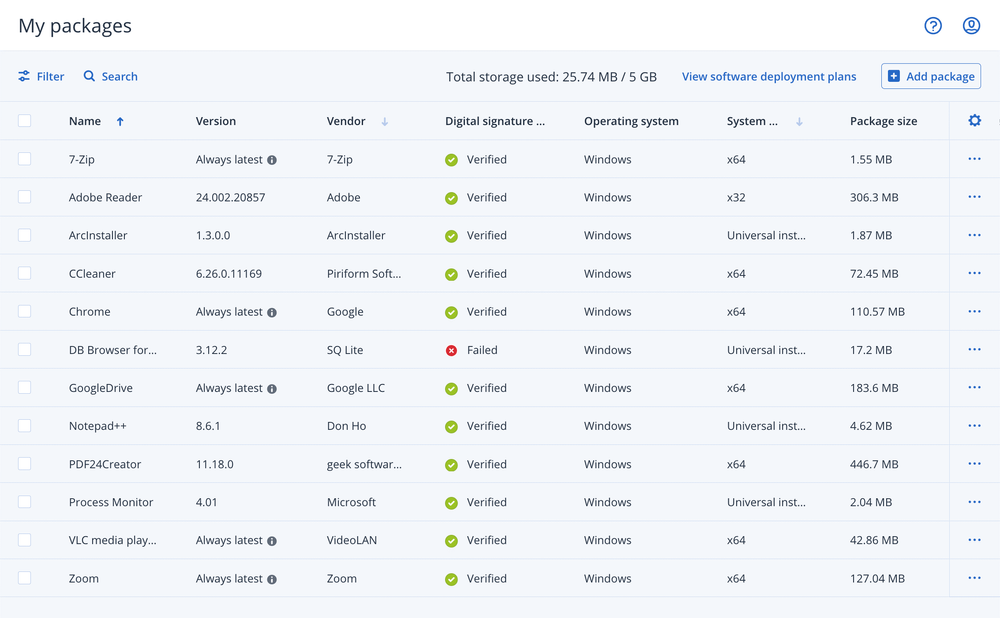
Task: Click the Notepad++ package name
Action: (98, 426)
